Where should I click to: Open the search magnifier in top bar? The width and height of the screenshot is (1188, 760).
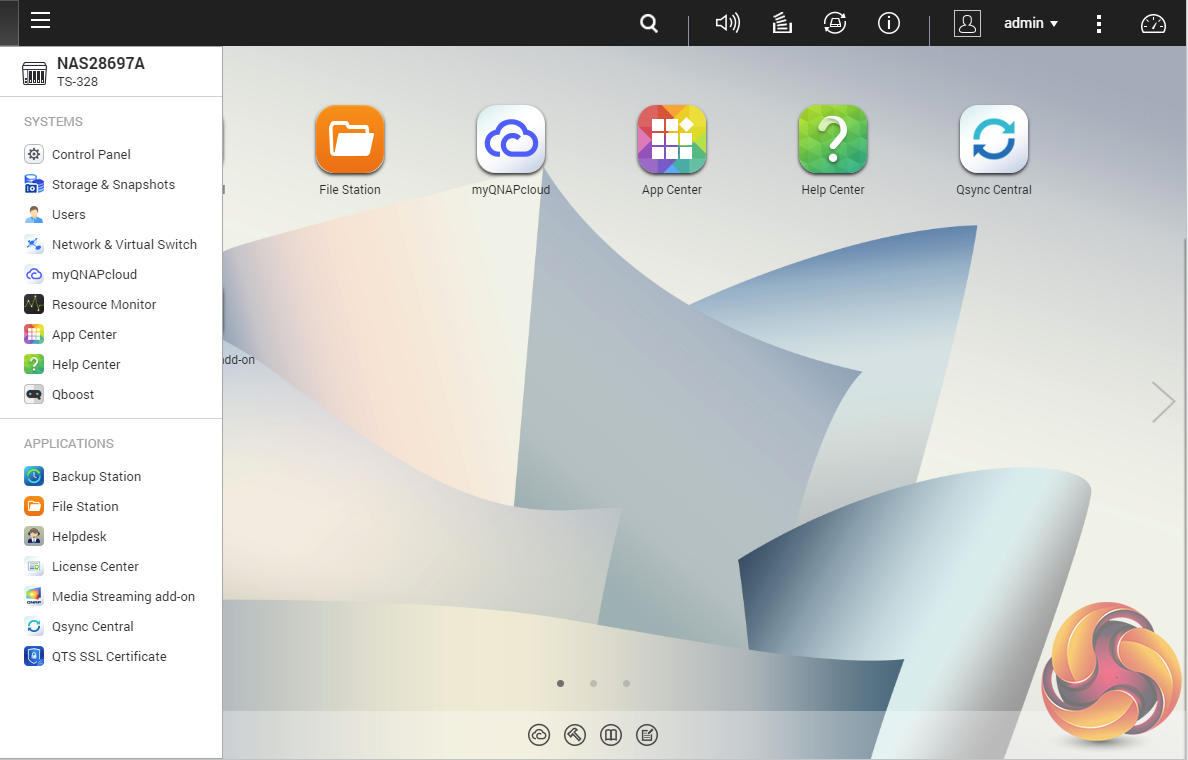coord(649,23)
